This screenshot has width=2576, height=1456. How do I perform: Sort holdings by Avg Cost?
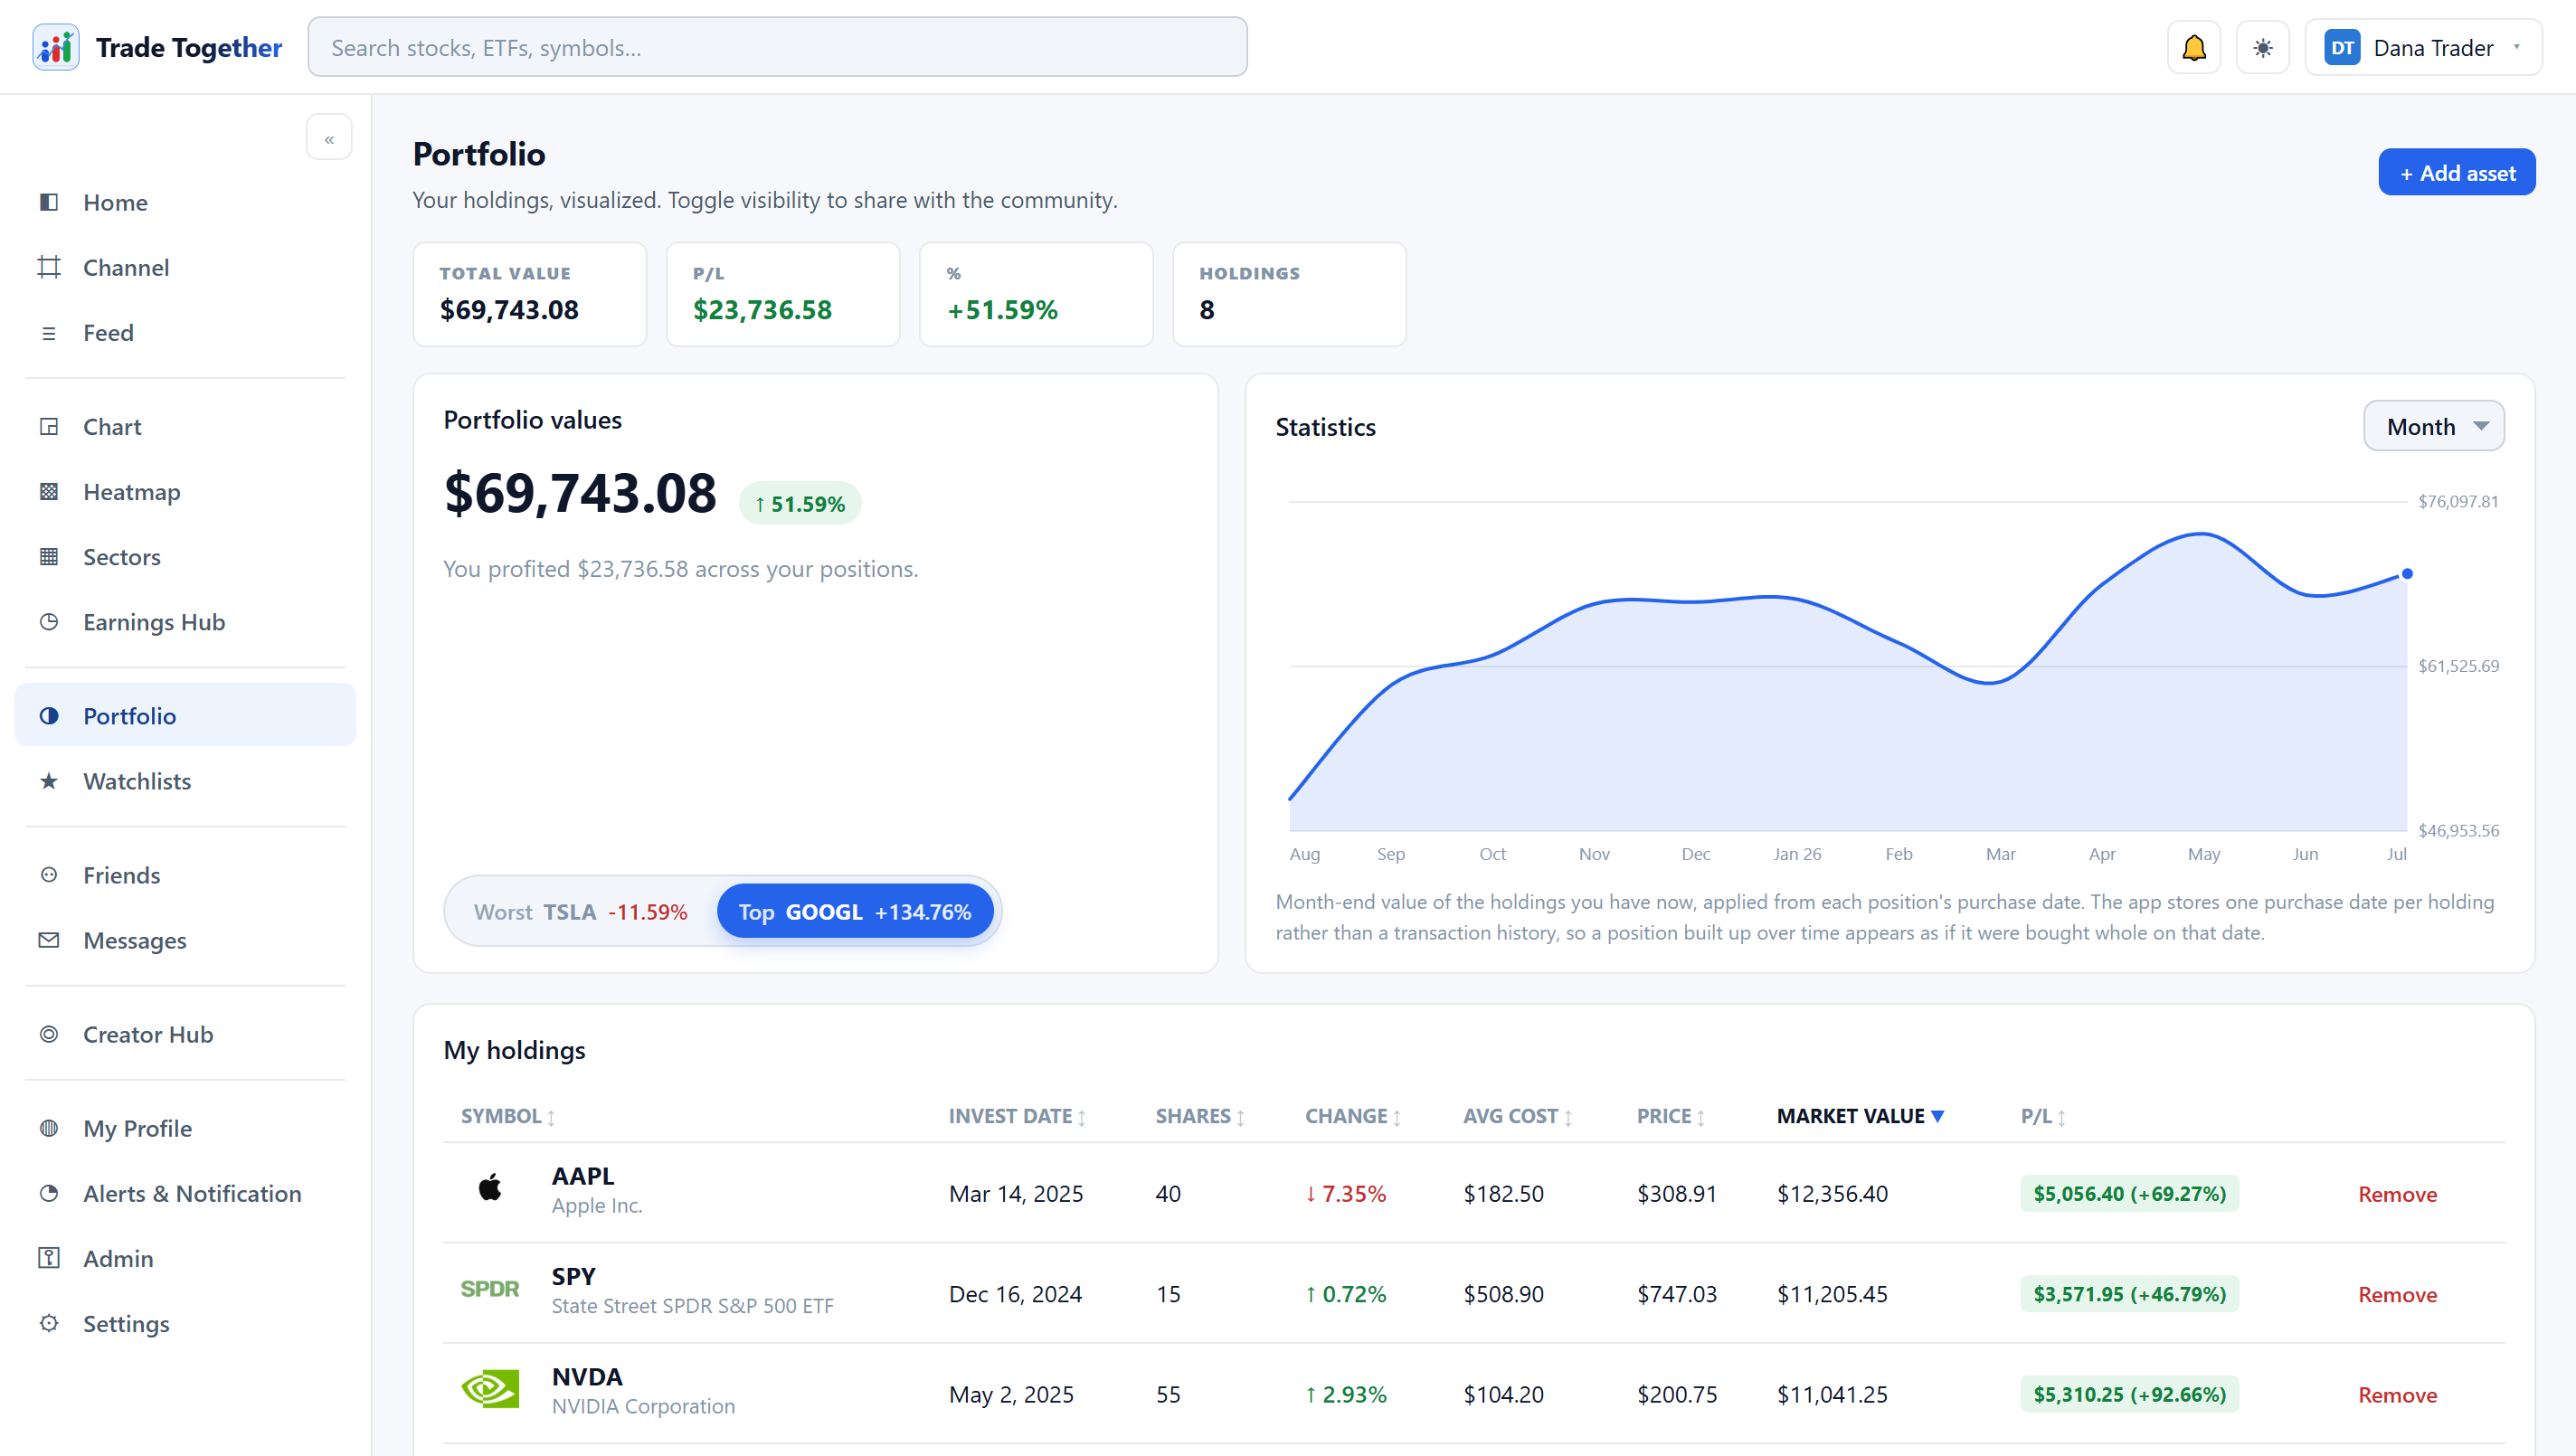click(x=1518, y=1116)
